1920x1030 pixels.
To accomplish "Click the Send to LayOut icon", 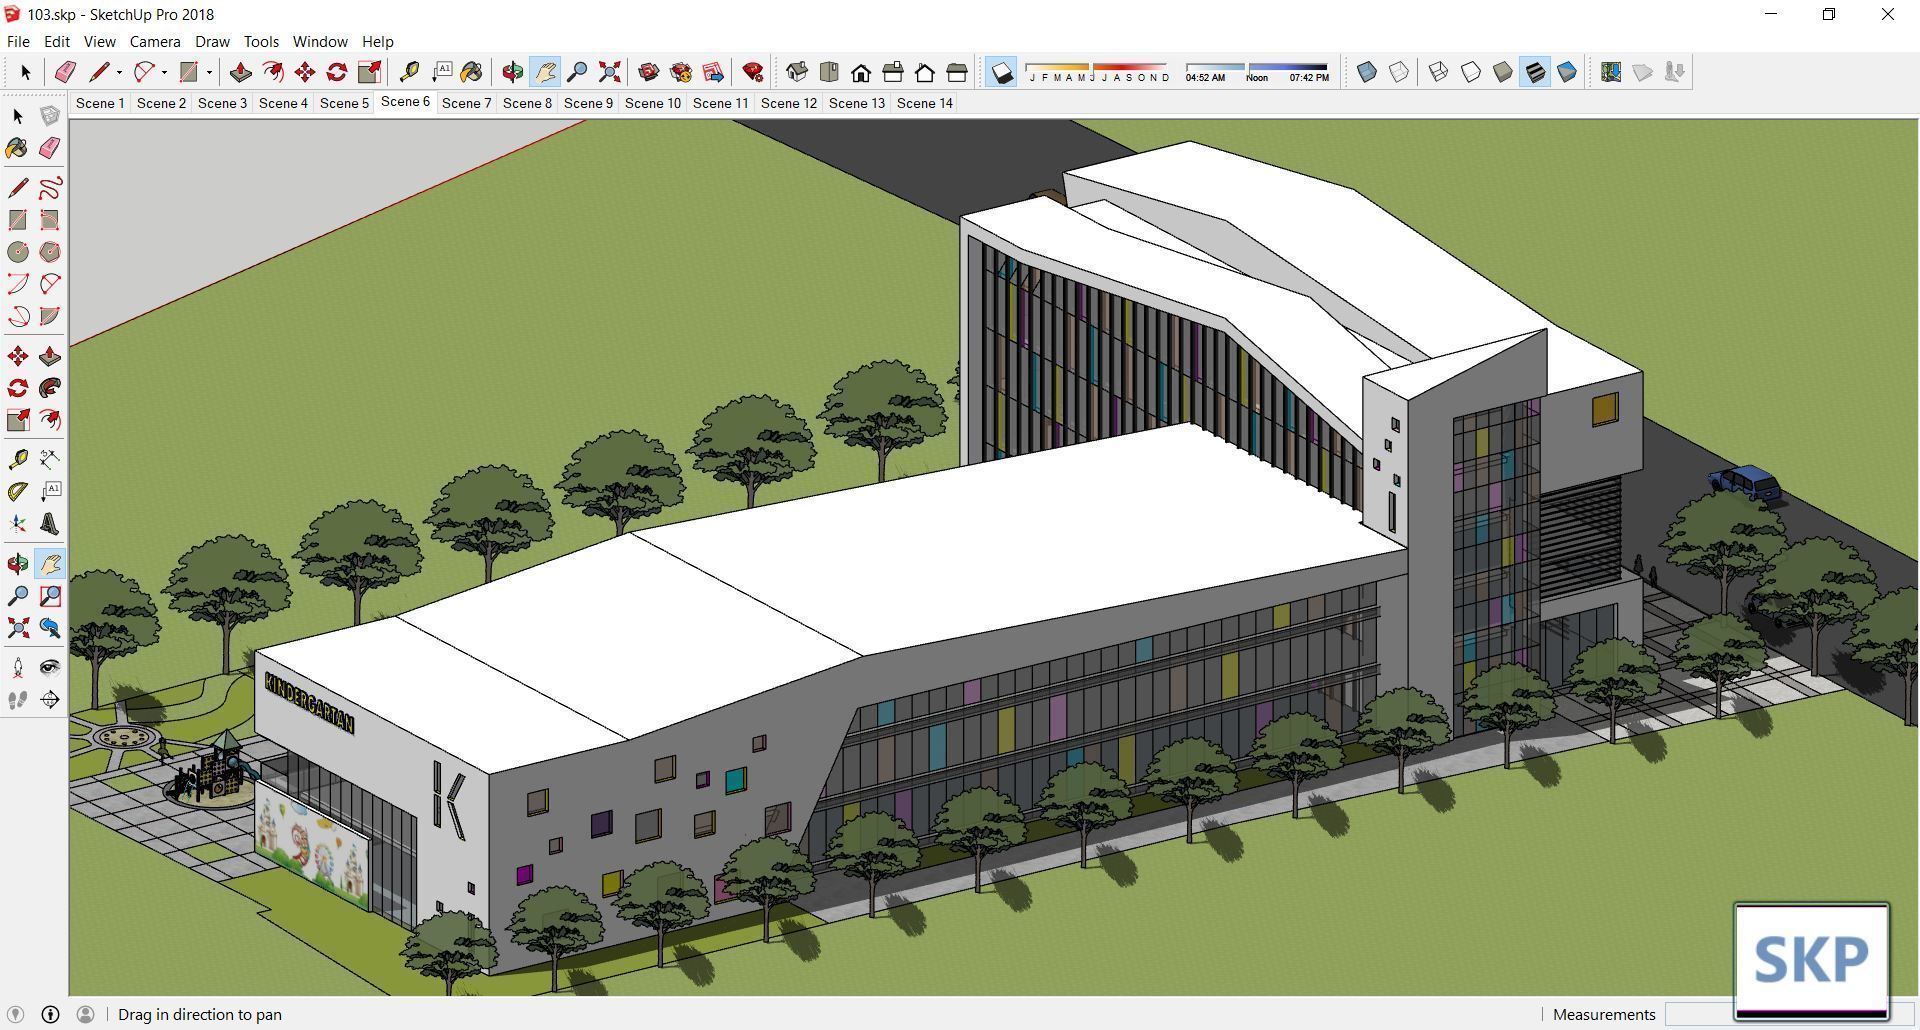I will click(x=713, y=72).
